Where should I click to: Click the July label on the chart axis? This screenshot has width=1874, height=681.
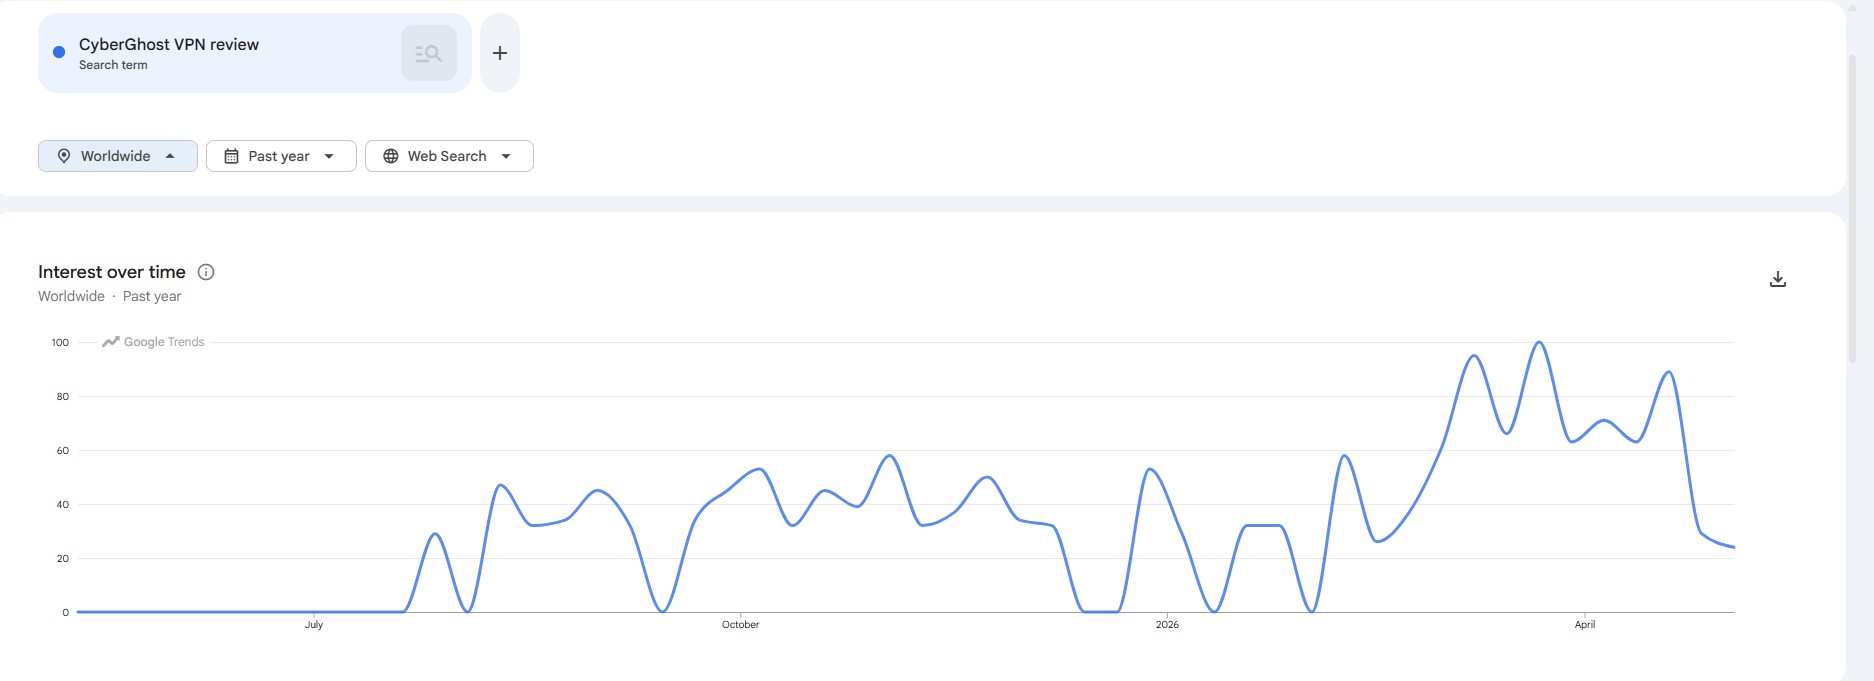click(314, 624)
